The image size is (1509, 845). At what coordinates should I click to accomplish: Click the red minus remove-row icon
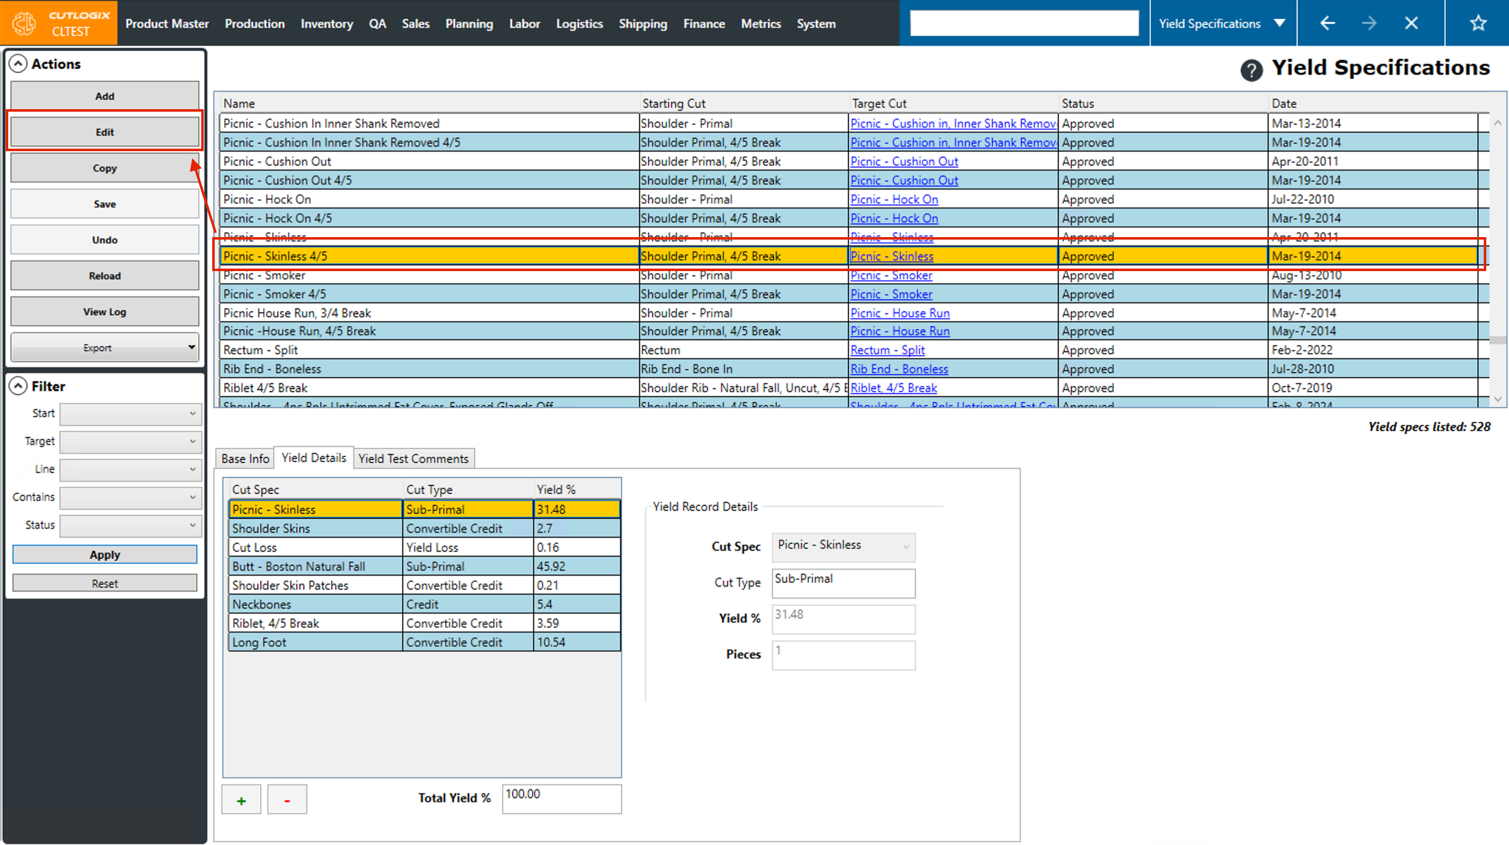tap(287, 800)
